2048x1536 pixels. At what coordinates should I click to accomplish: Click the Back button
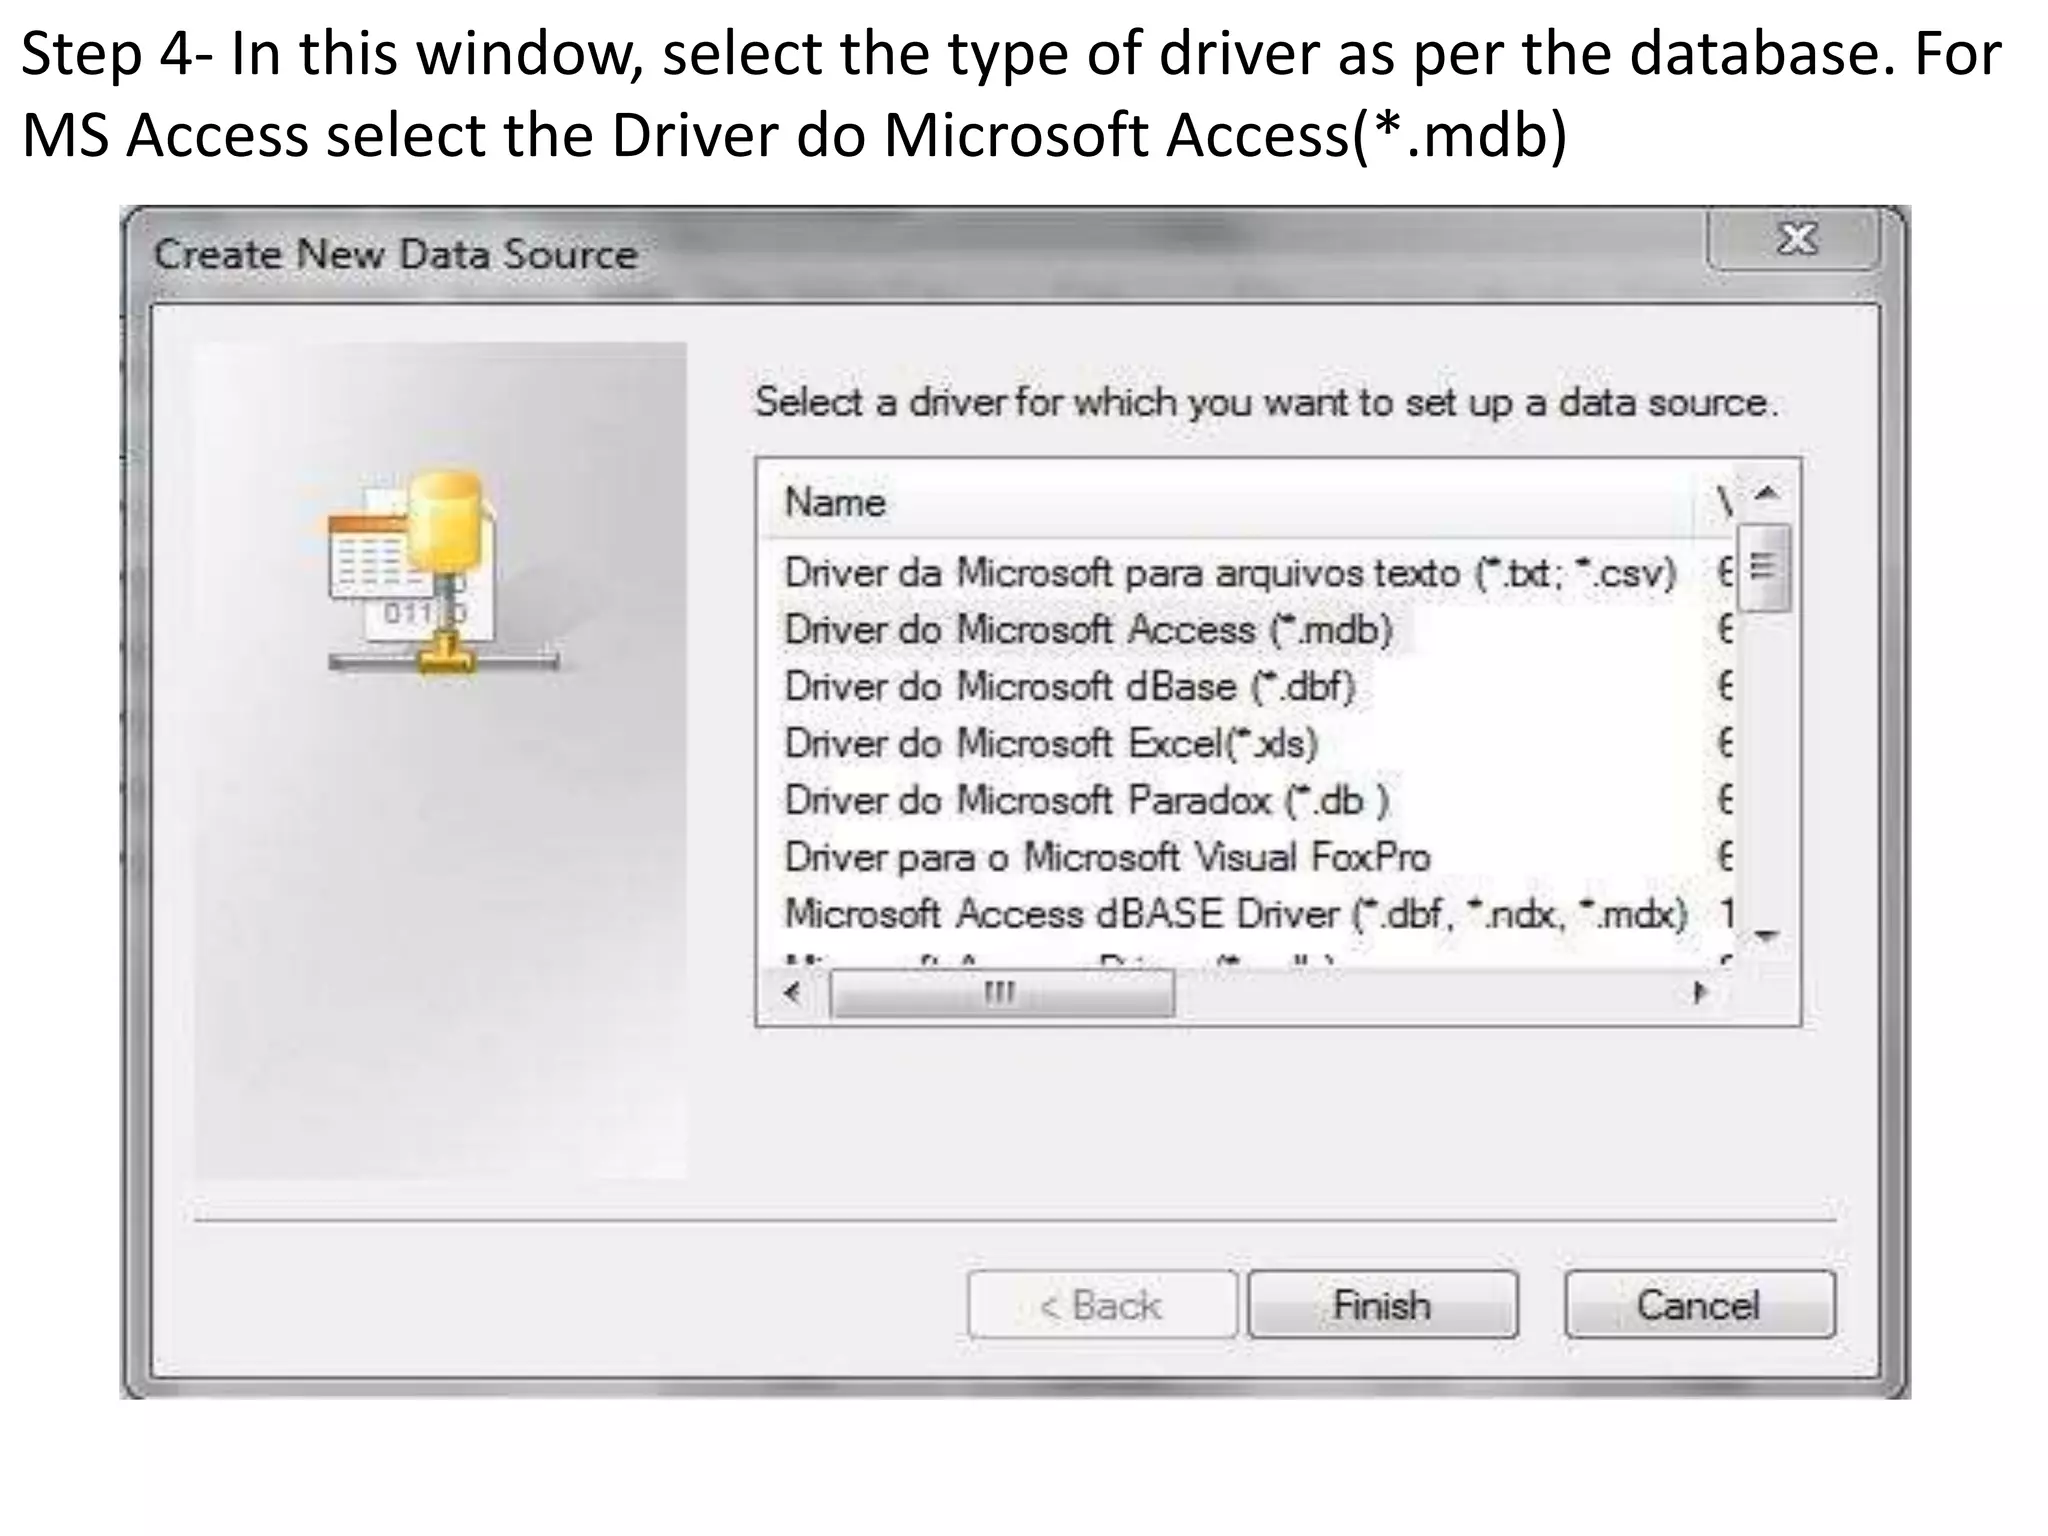point(1101,1305)
